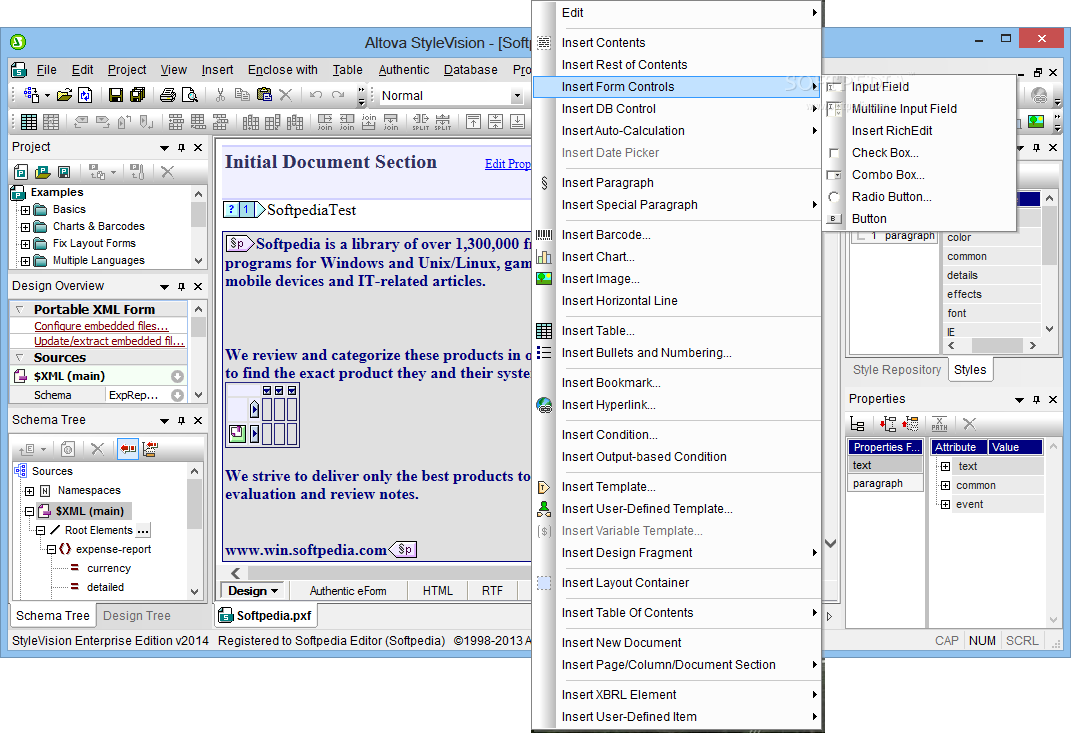Expand Namespaces node in Schema Tree
Screen dimensions: 1071x733
29,491
